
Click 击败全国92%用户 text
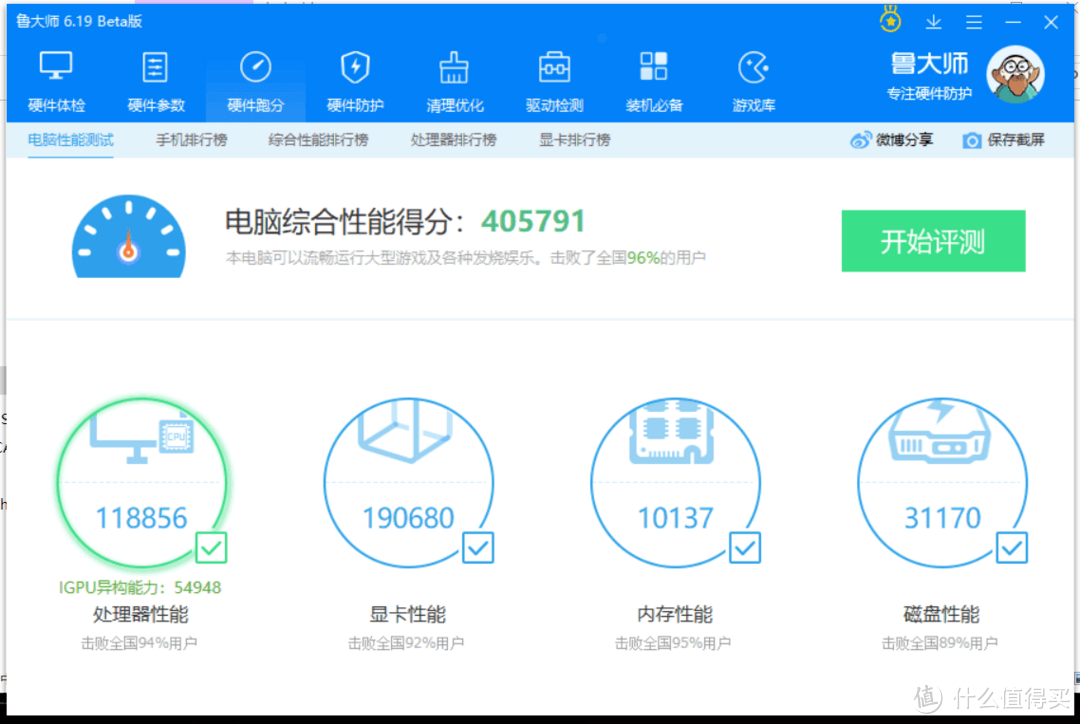pyautogui.click(x=406, y=643)
